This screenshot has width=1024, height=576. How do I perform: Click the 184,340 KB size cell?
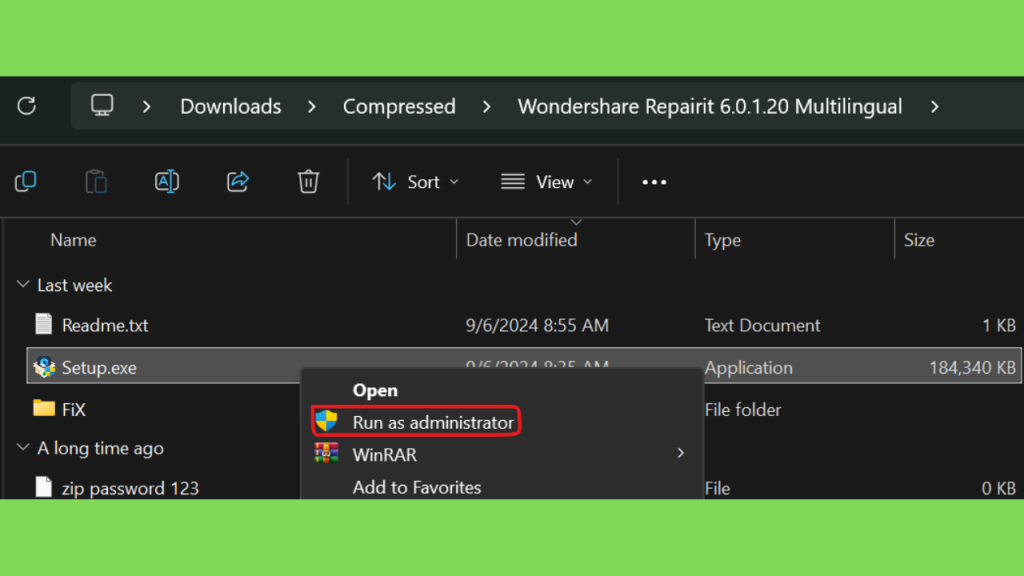click(x=972, y=368)
